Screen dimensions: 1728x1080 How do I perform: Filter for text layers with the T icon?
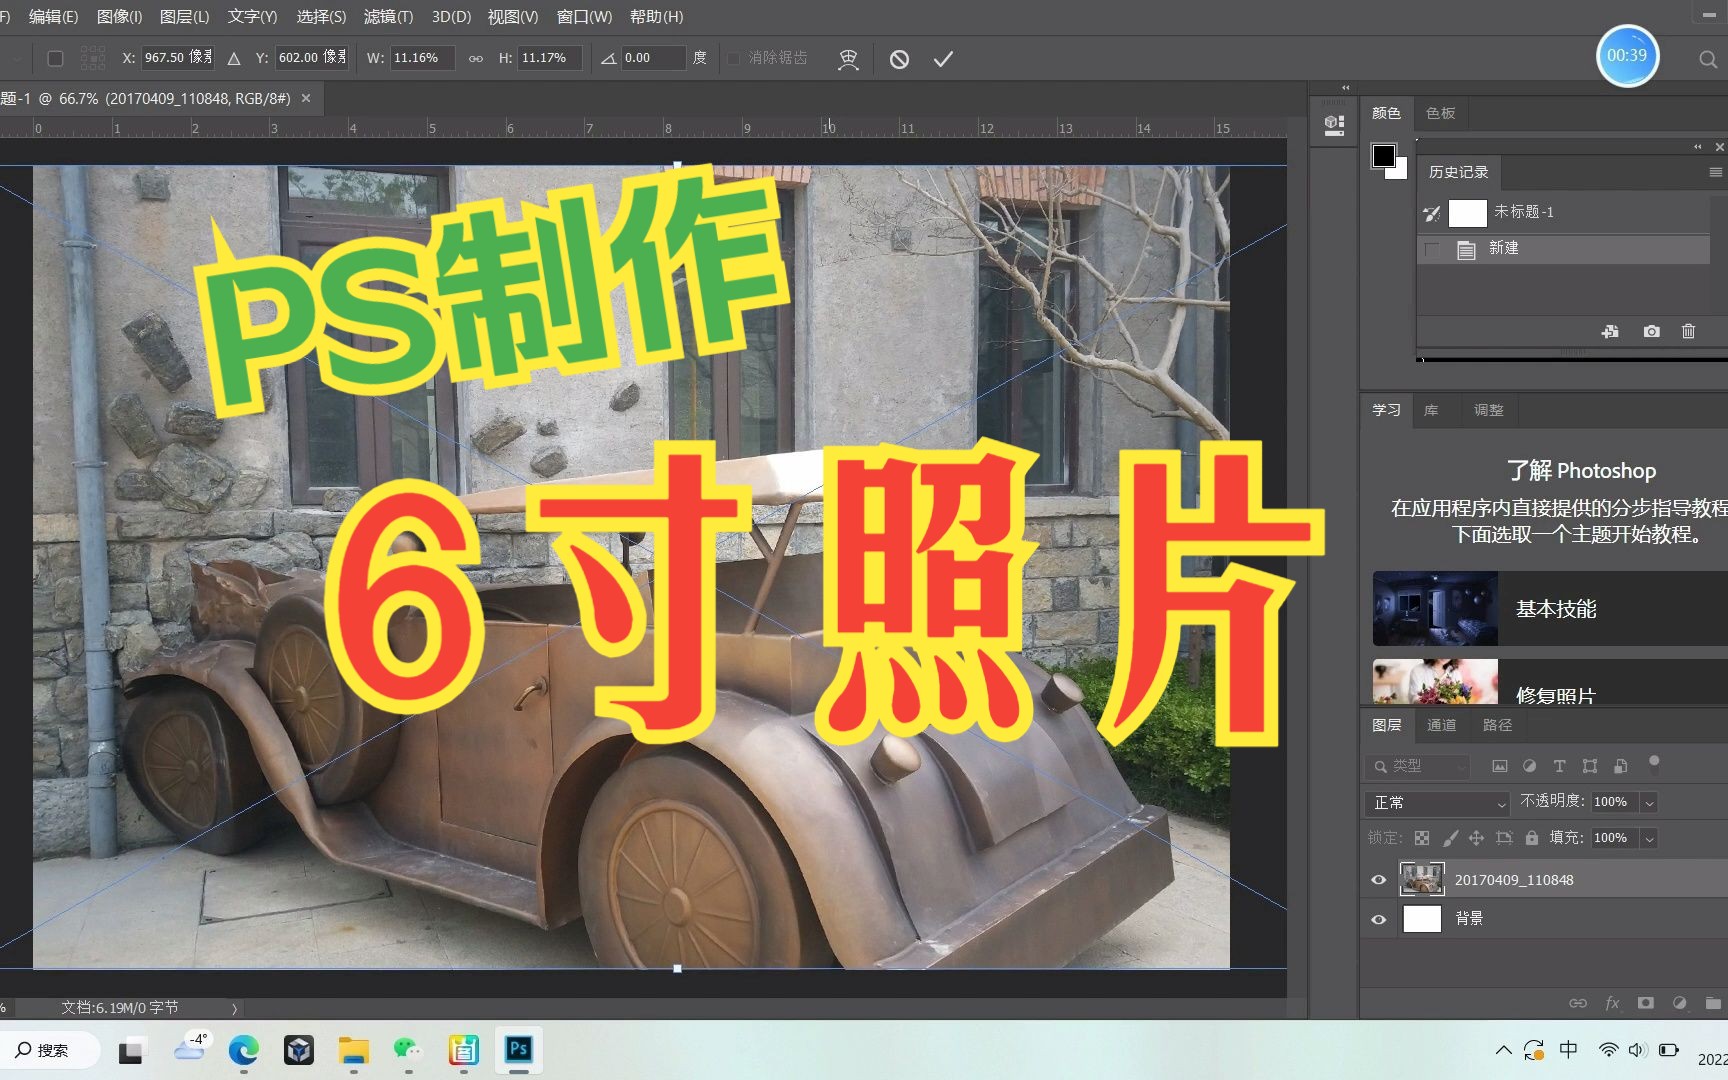pos(1559,766)
